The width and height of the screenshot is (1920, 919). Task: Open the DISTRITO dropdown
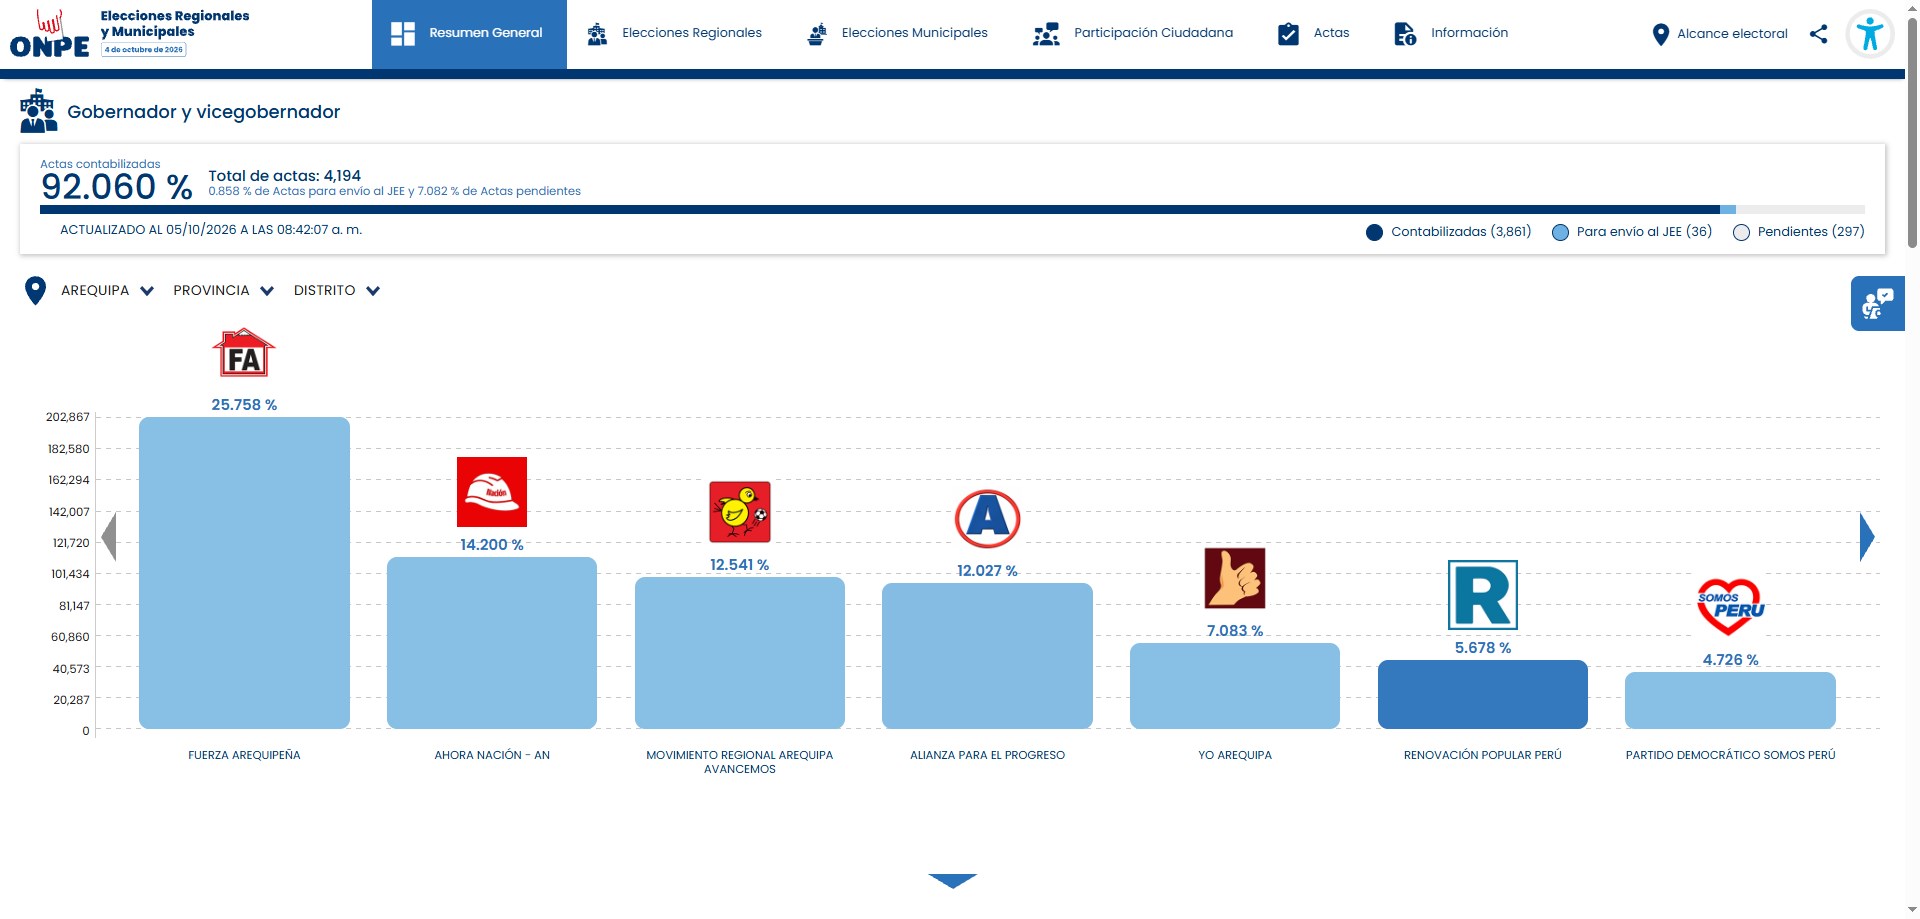pos(336,291)
